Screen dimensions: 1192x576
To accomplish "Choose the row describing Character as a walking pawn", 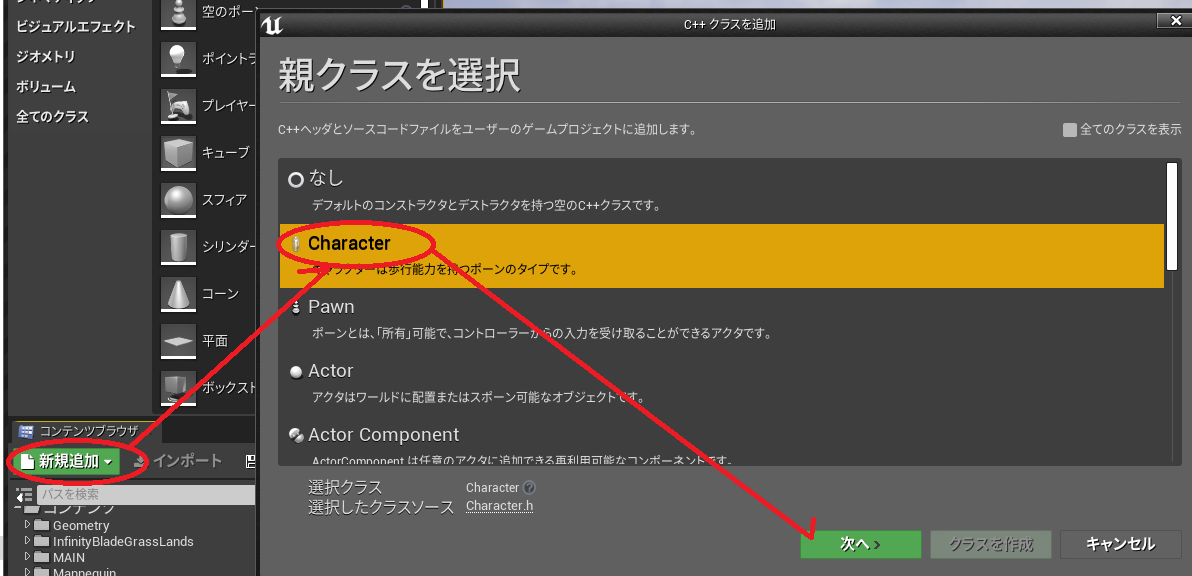I will coord(721,255).
